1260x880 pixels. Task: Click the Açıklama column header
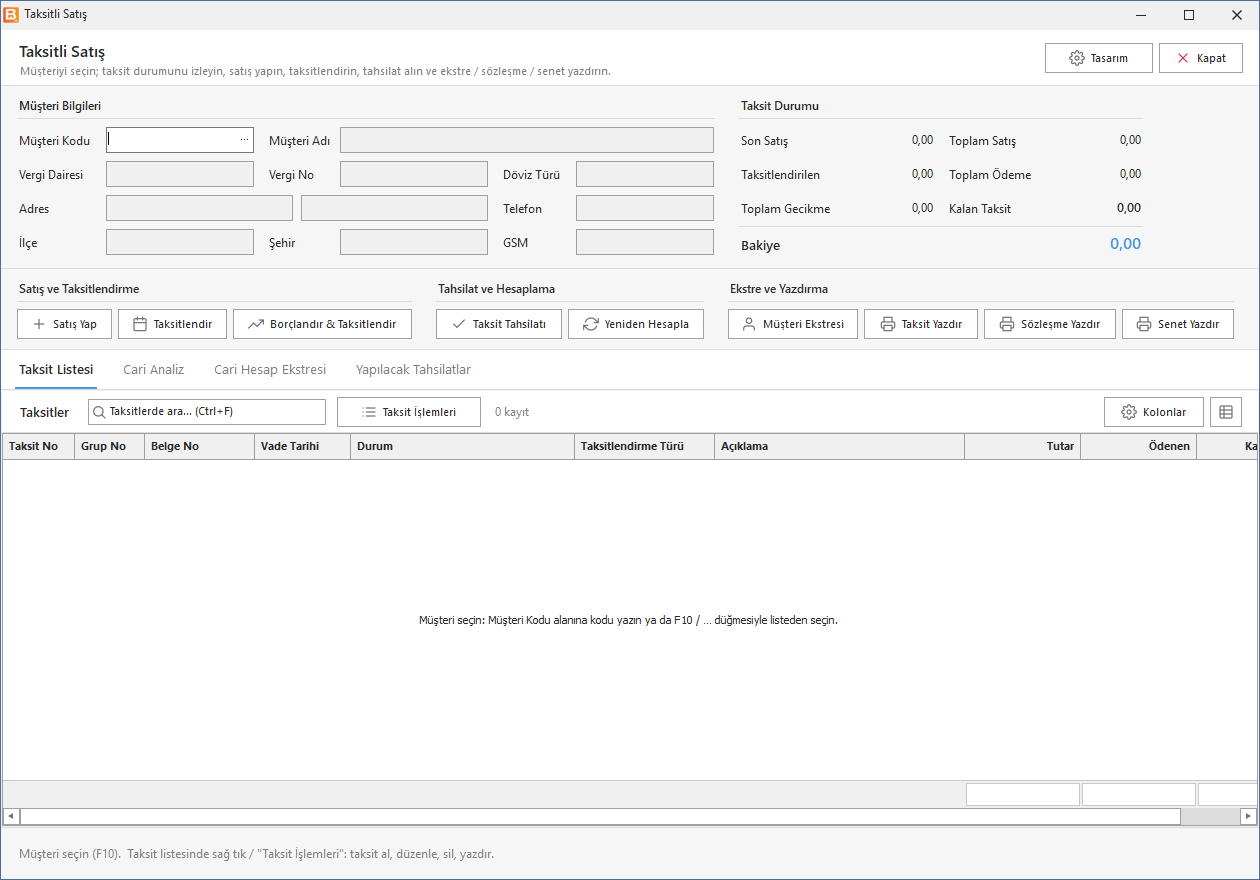click(x=839, y=446)
